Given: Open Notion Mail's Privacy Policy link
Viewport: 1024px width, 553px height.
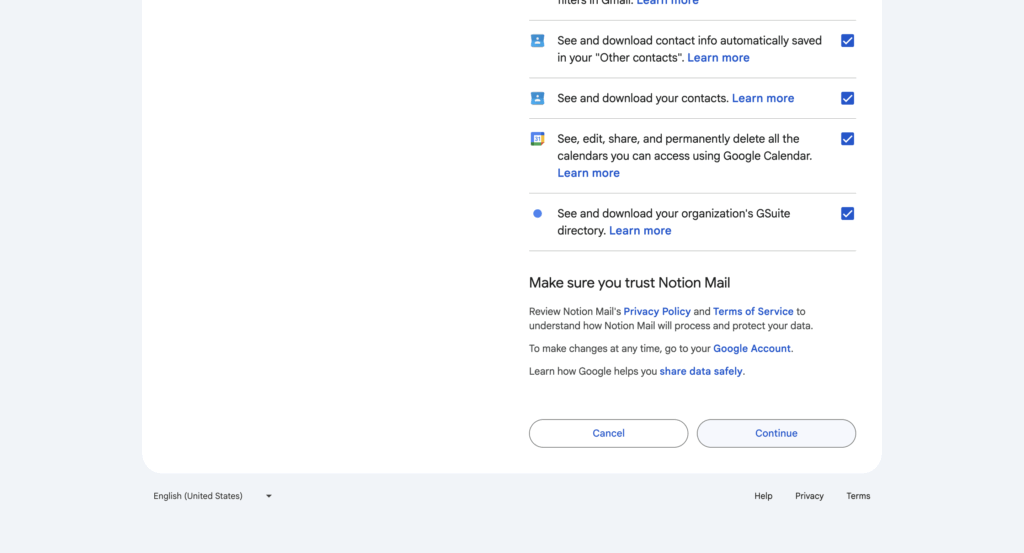Looking at the screenshot, I should (x=657, y=312).
